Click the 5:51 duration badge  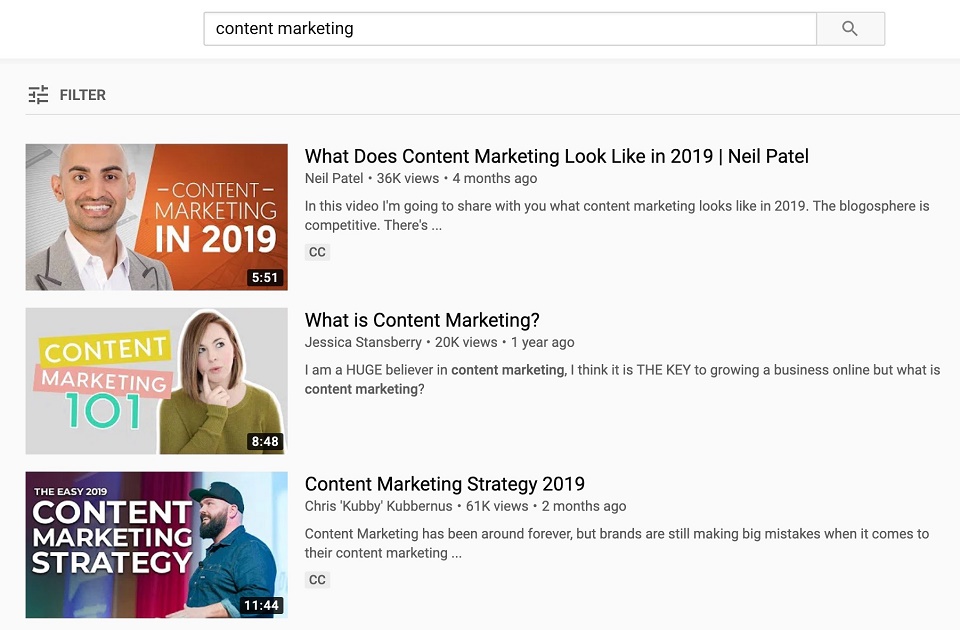(265, 277)
